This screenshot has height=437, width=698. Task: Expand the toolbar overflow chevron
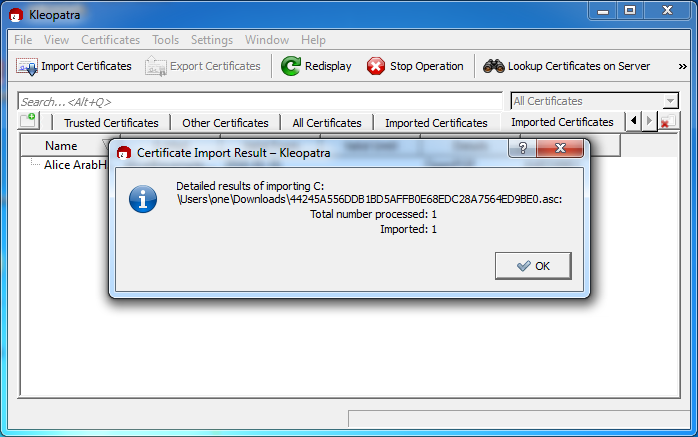tap(682, 67)
